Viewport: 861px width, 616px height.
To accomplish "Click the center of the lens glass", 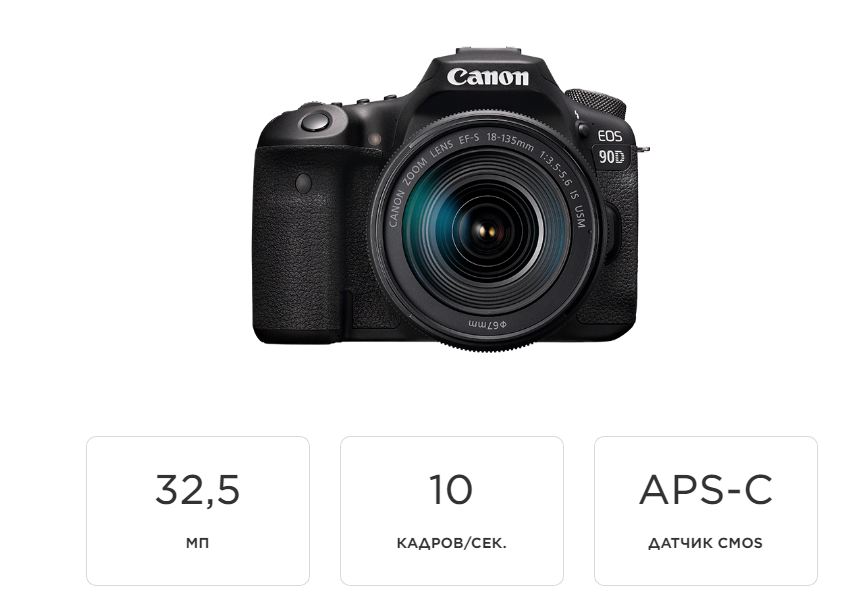I will 487,231.
